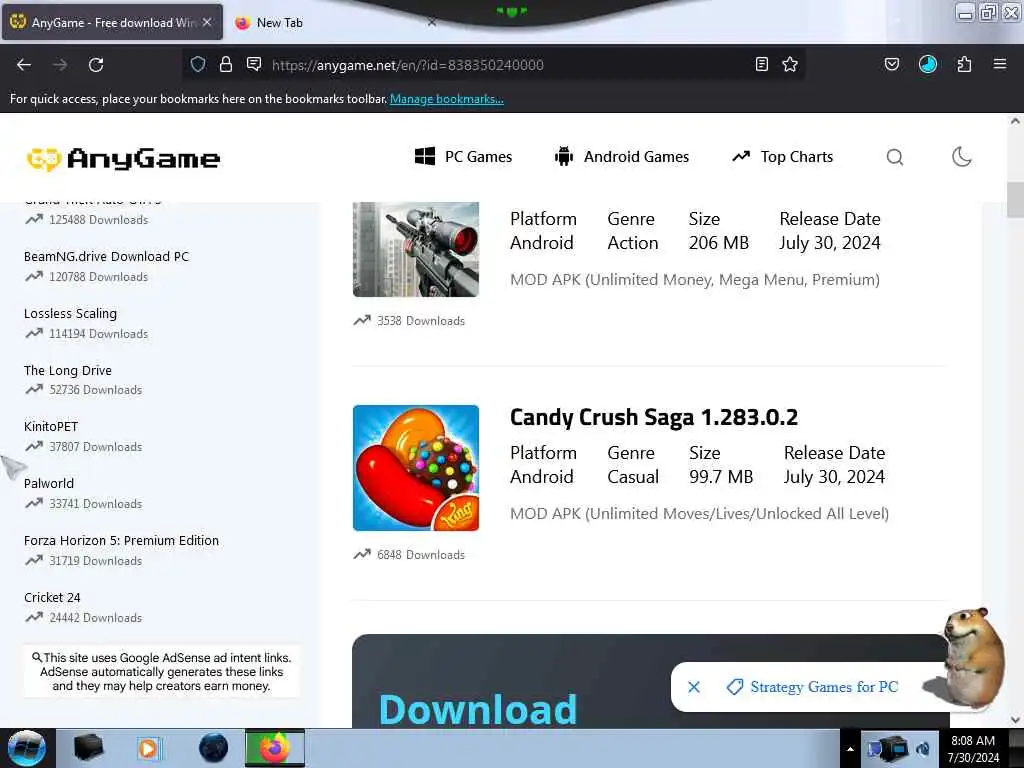Open the site permissions icon in address bar
This screenshot has height=768, width=1024.
pyautogui.click(x=254, y=64)
